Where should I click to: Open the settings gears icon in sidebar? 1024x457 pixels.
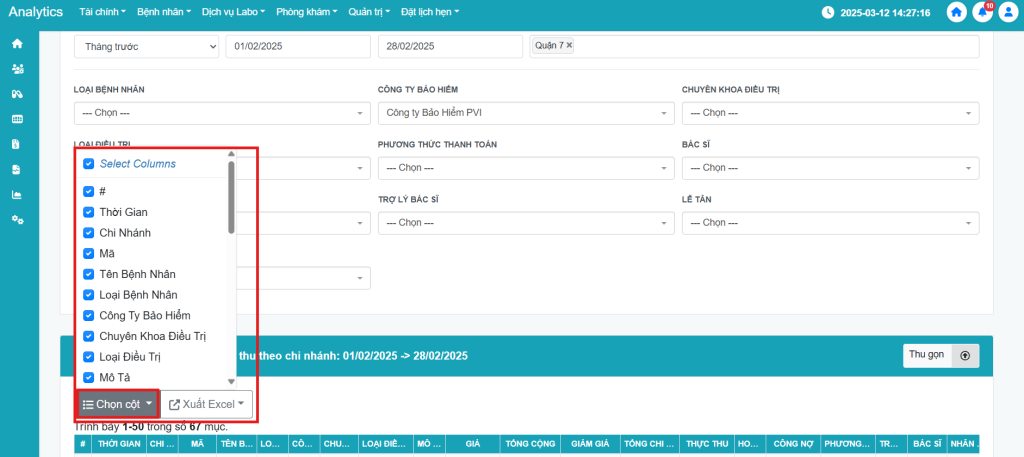point(17,219)
